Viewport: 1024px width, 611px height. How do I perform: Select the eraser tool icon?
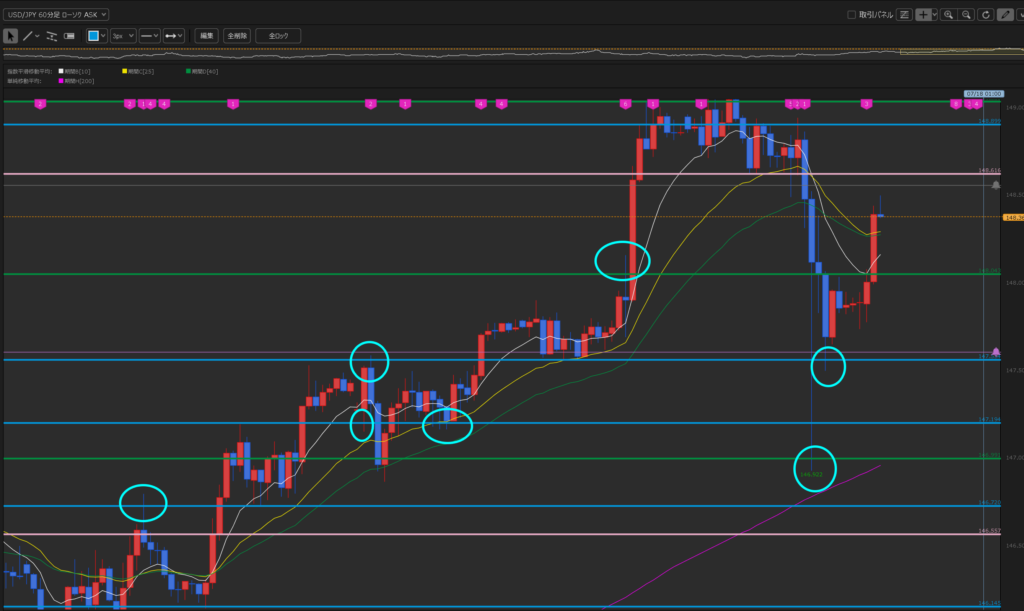(x=69, y=36)
